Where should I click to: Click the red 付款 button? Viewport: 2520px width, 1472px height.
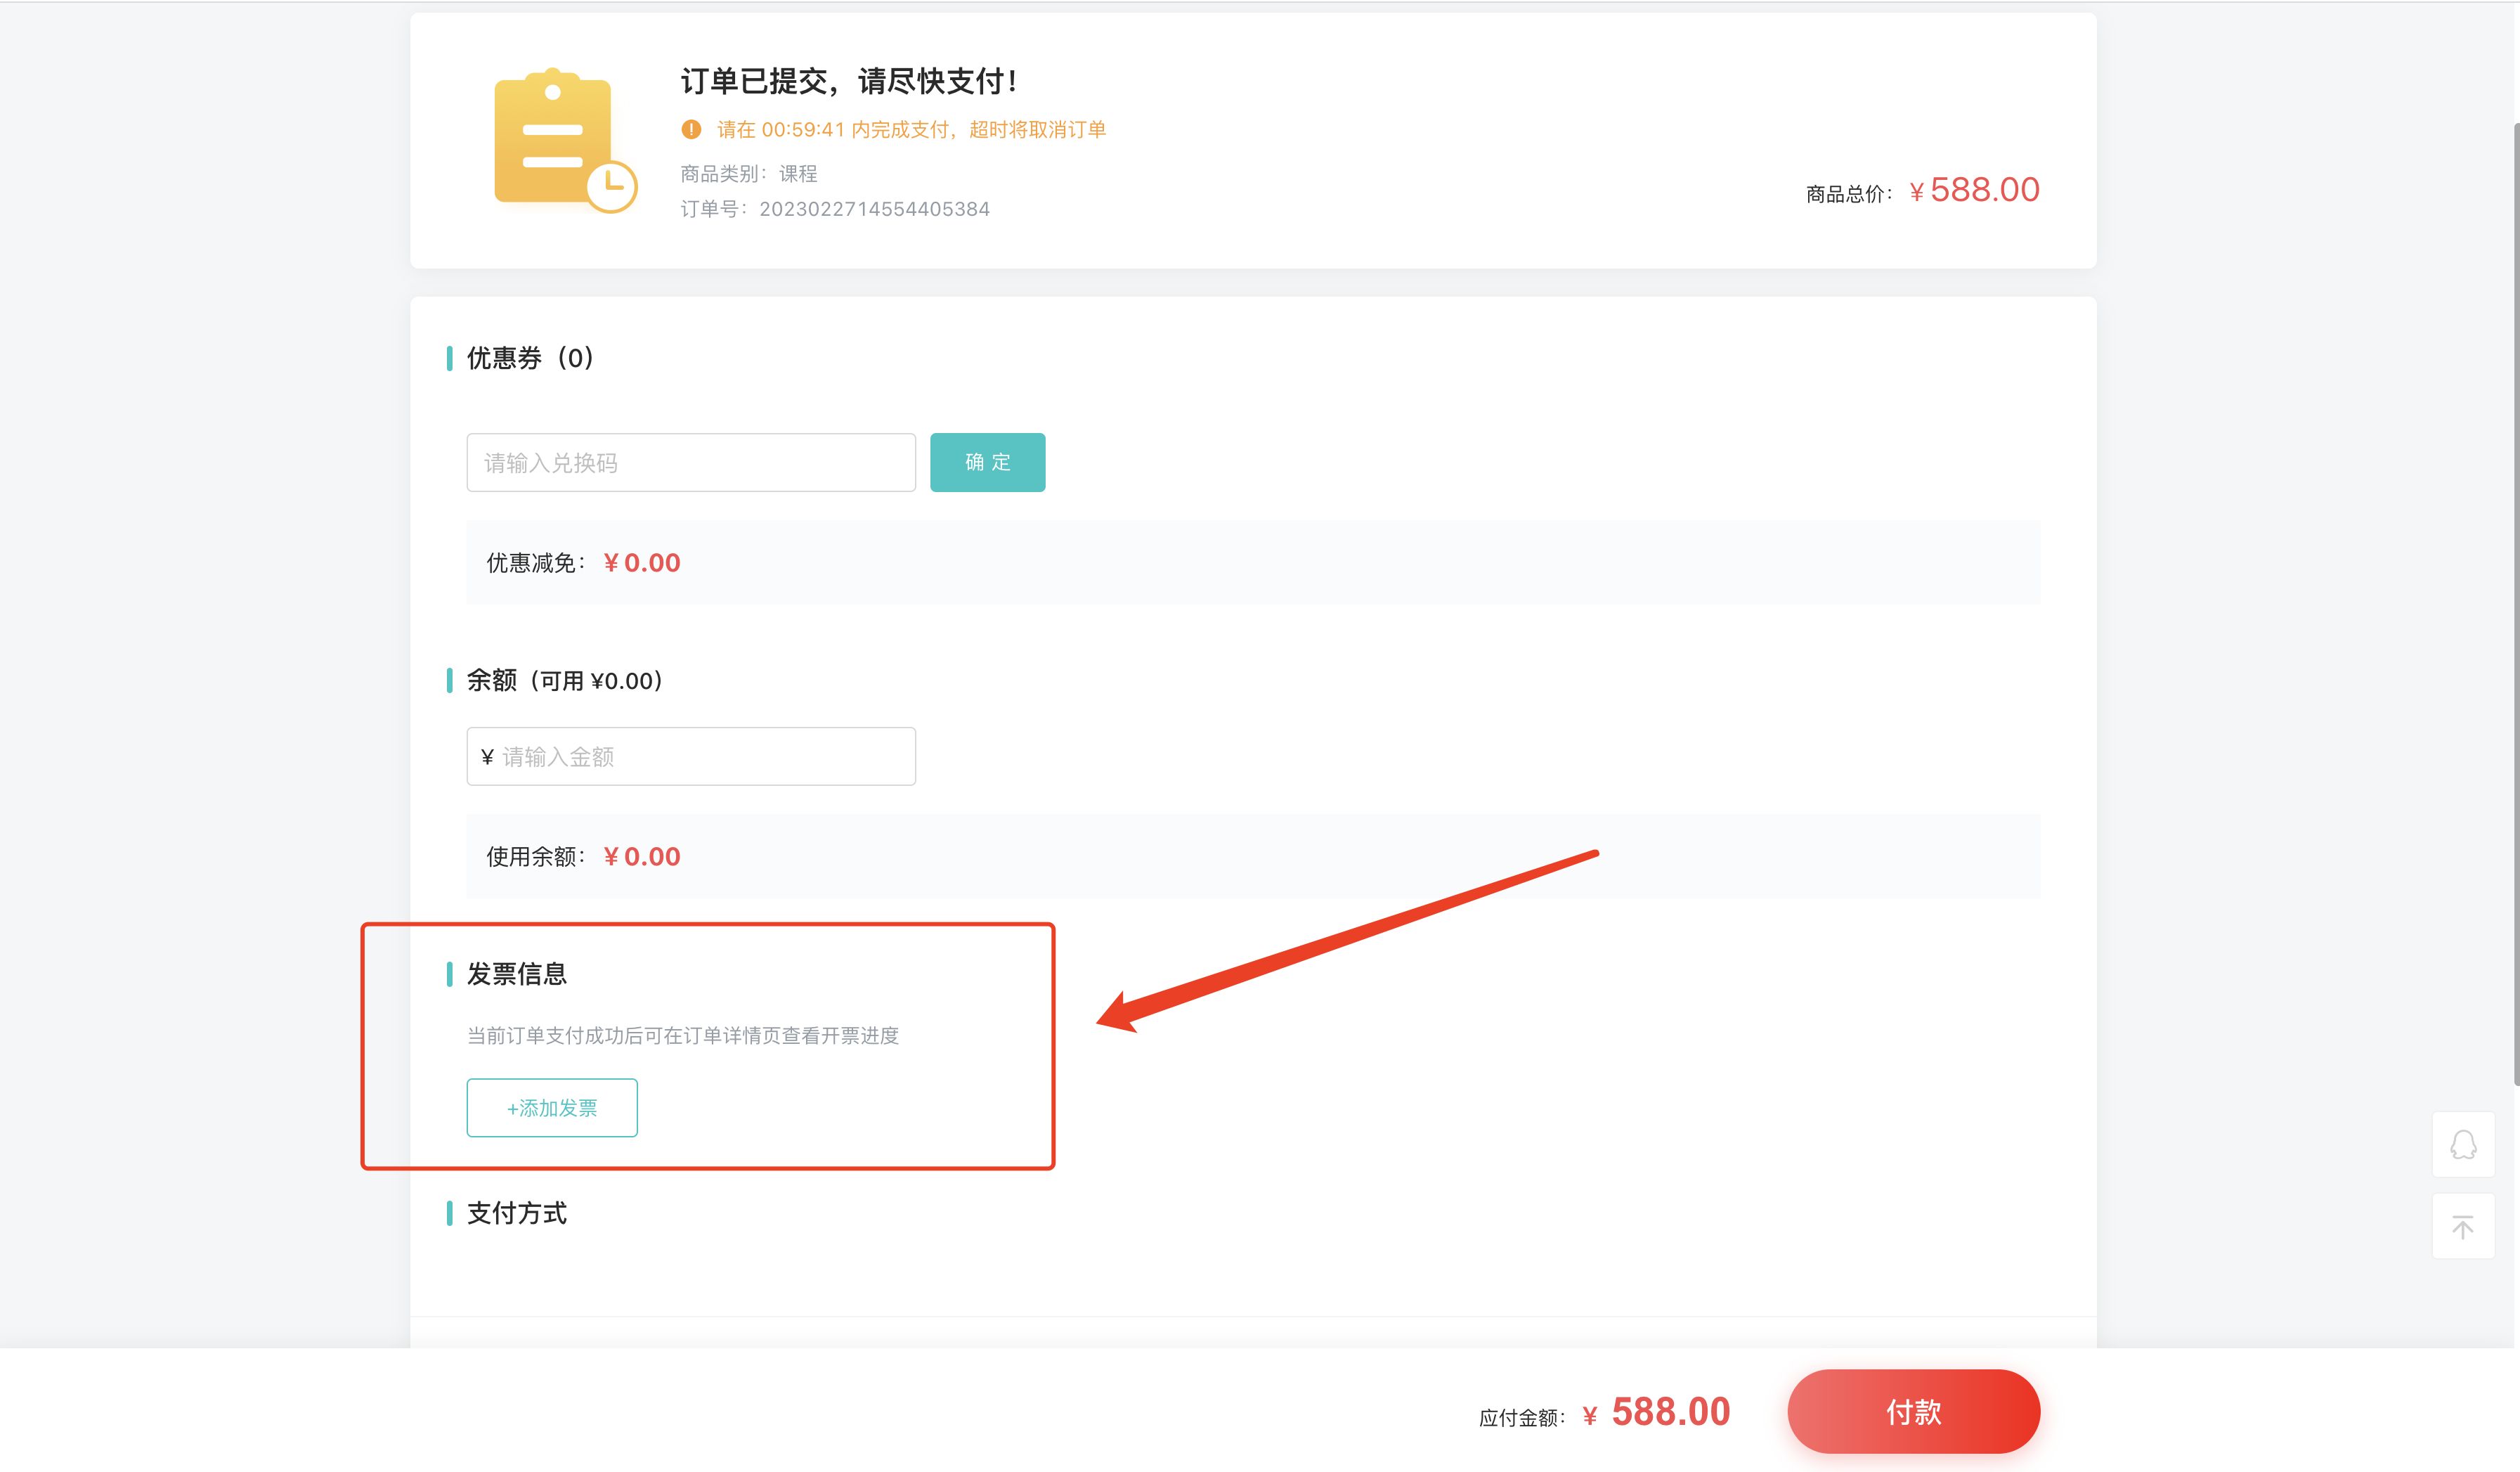[1913, 1411]
